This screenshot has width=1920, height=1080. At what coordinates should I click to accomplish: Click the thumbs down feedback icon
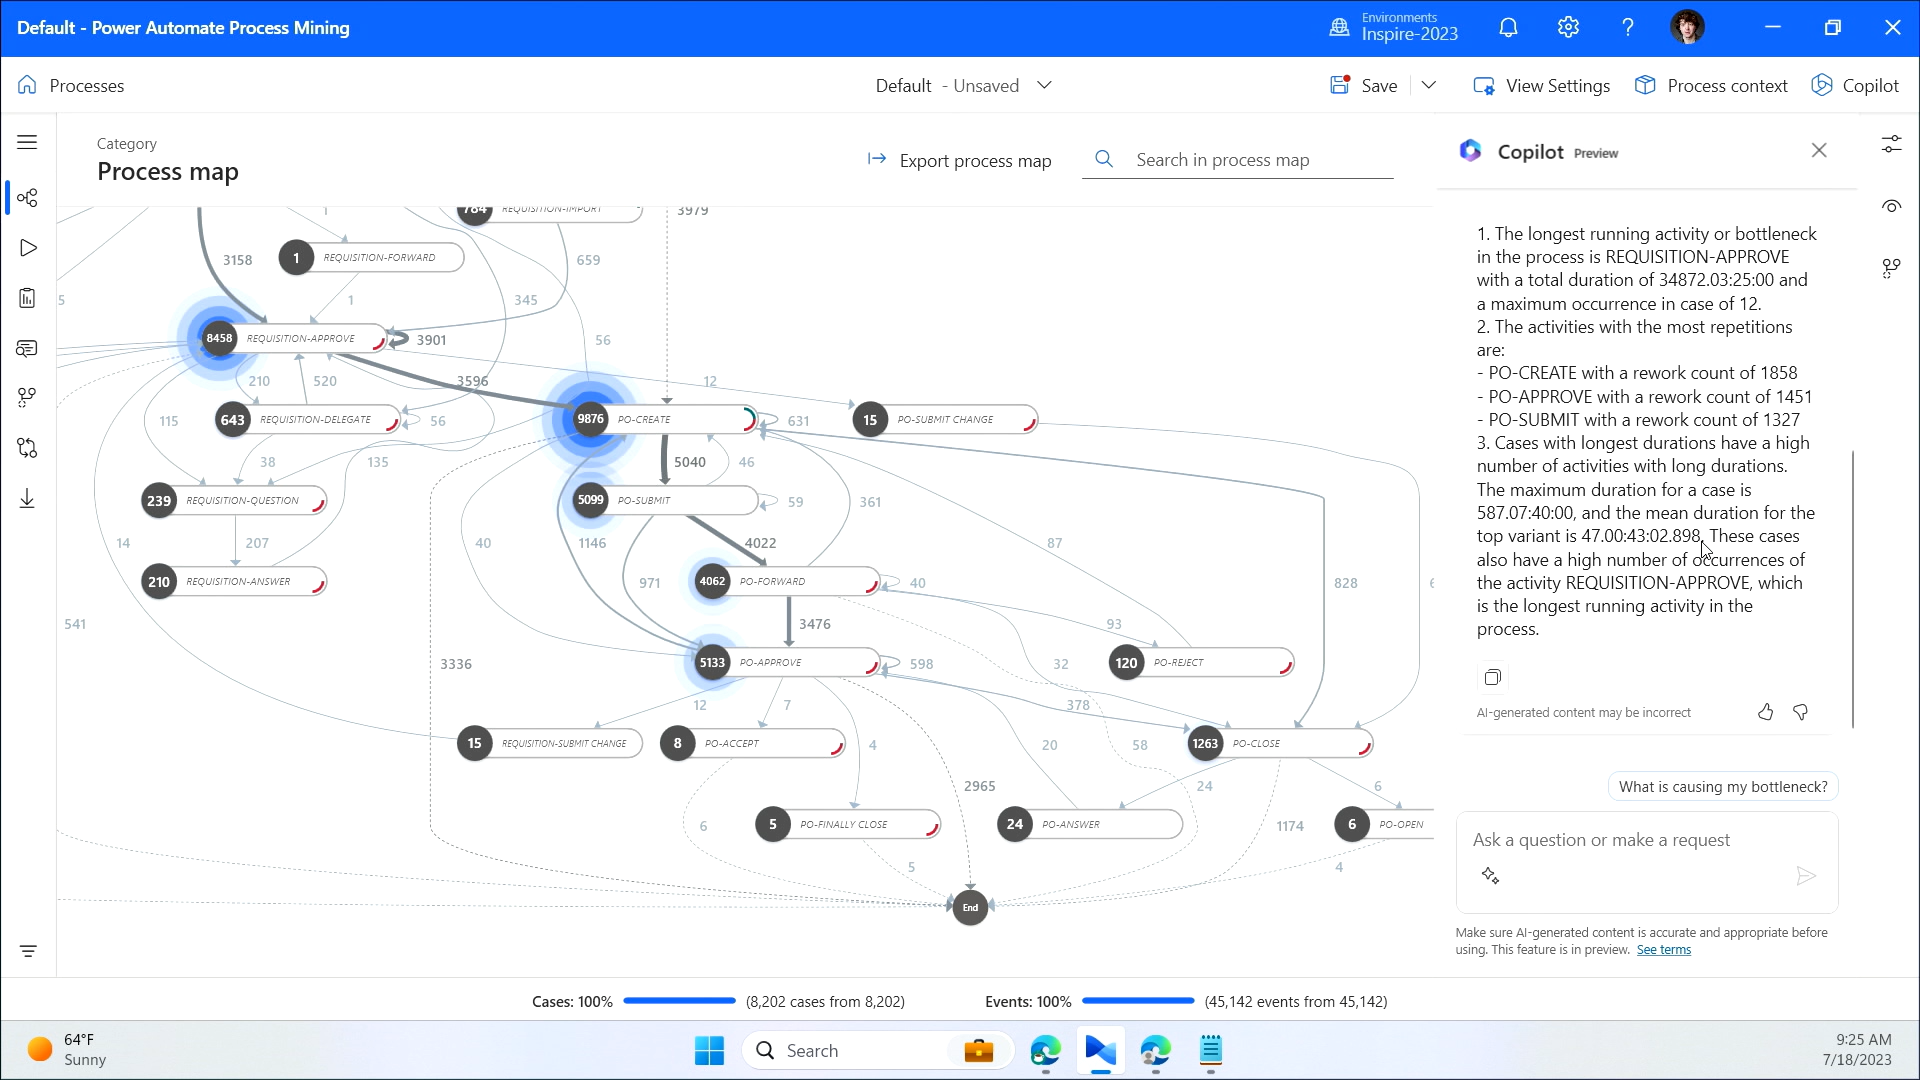coord(1800,712)
